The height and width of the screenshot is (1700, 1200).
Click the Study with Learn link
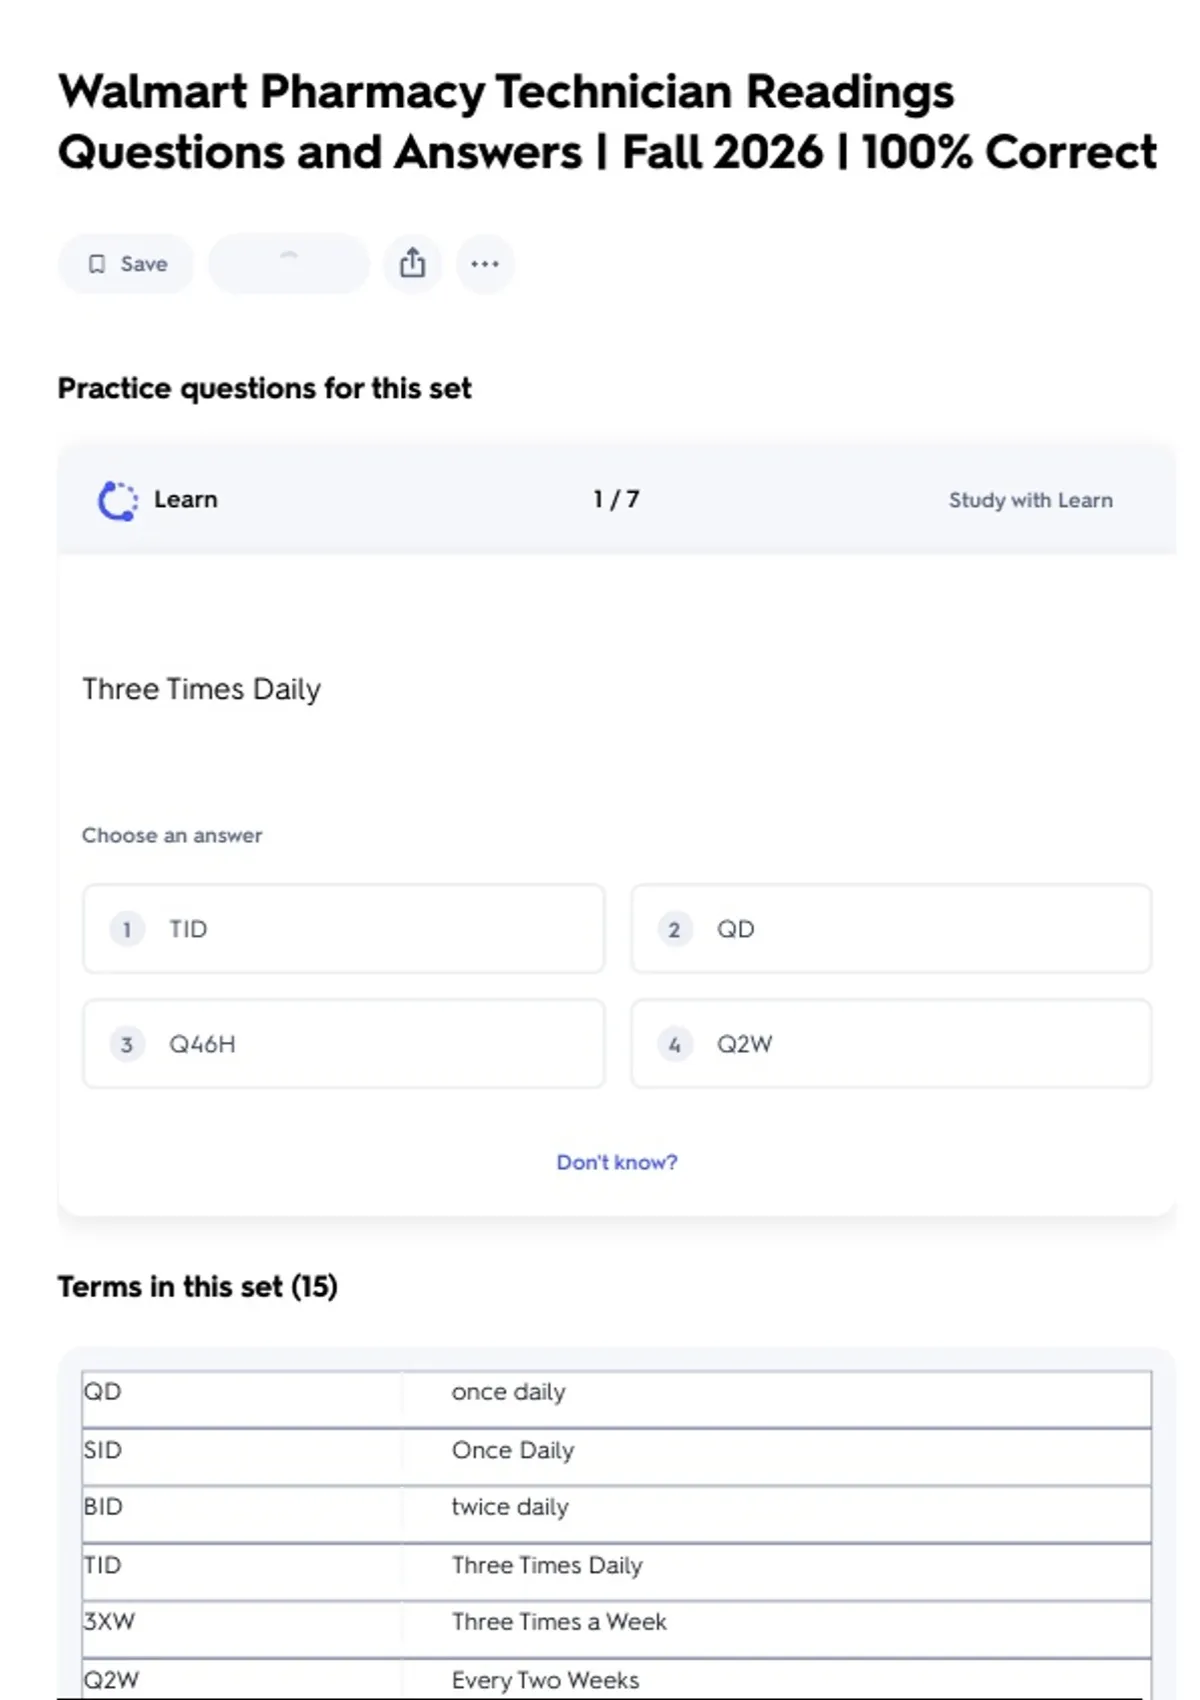click(x=1030, y=500)
